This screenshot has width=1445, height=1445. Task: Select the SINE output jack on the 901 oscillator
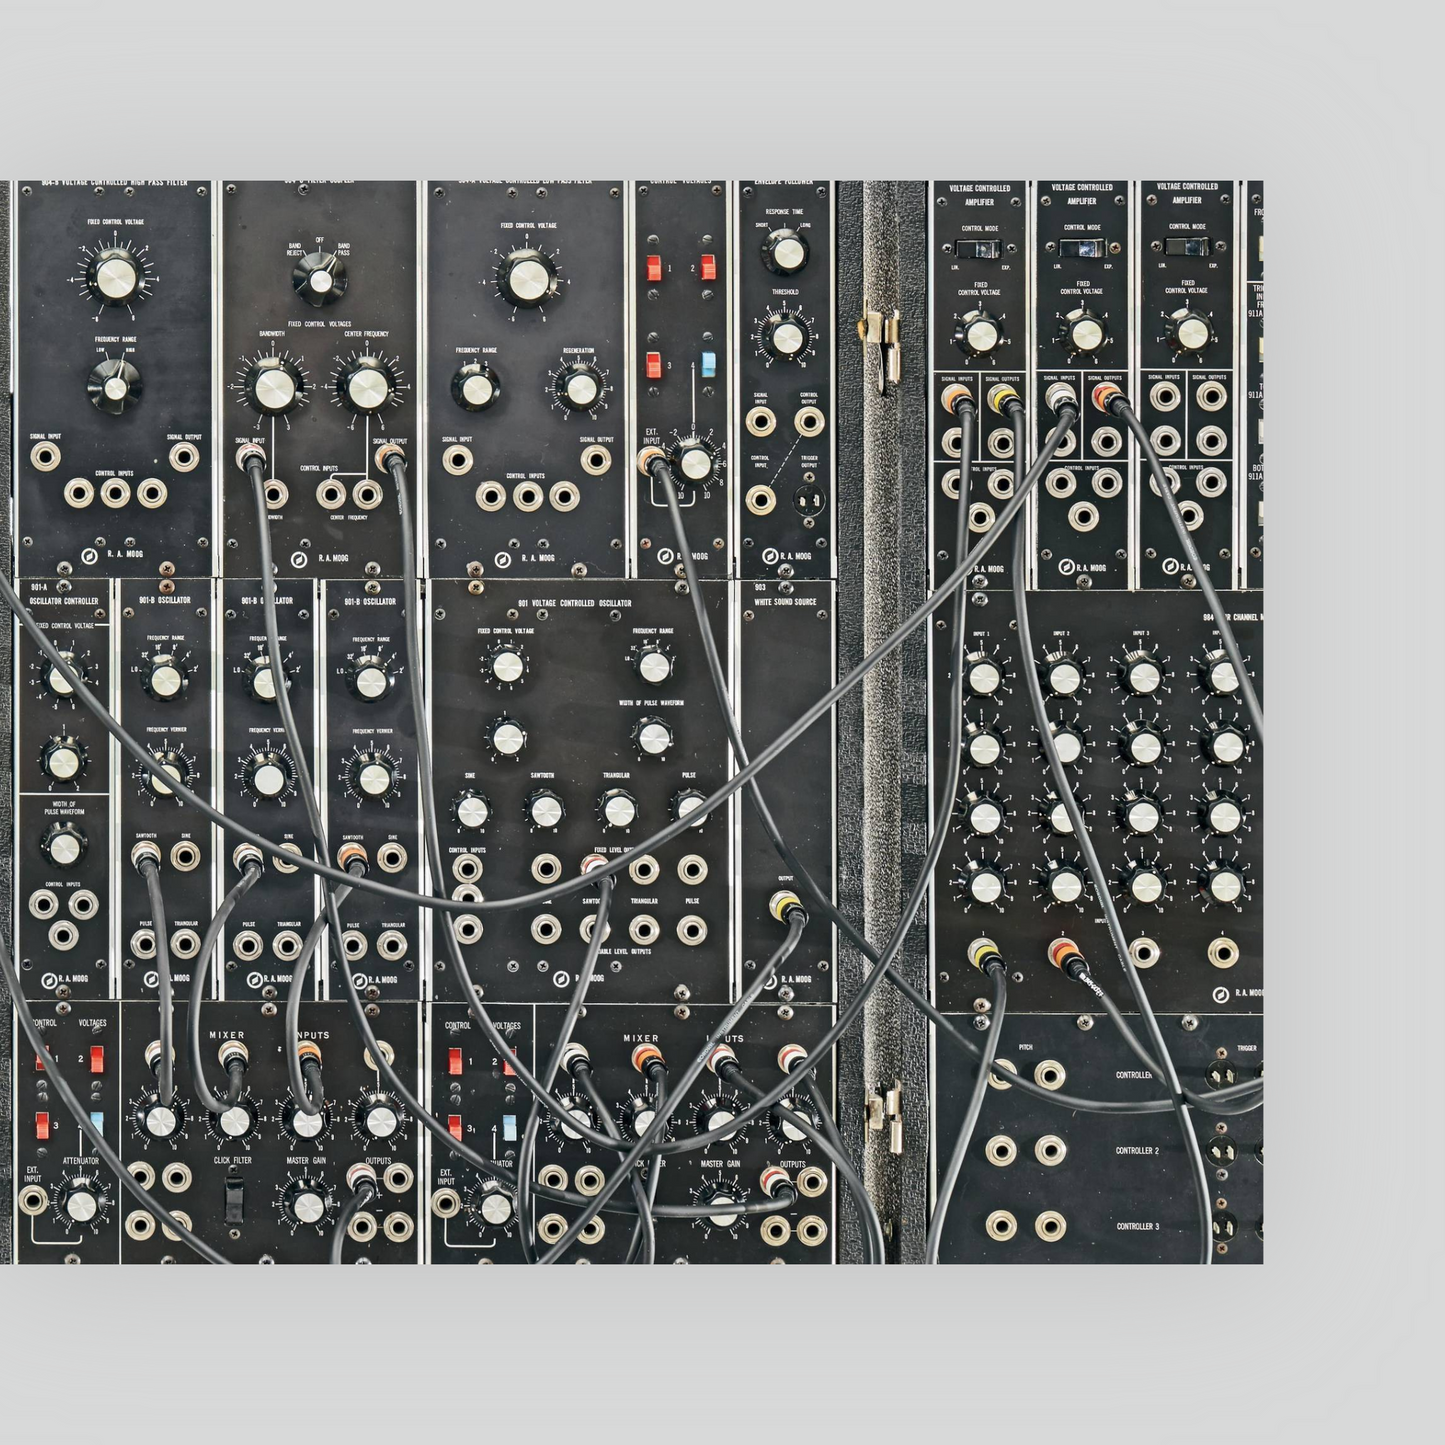click(x=546, y=868)
